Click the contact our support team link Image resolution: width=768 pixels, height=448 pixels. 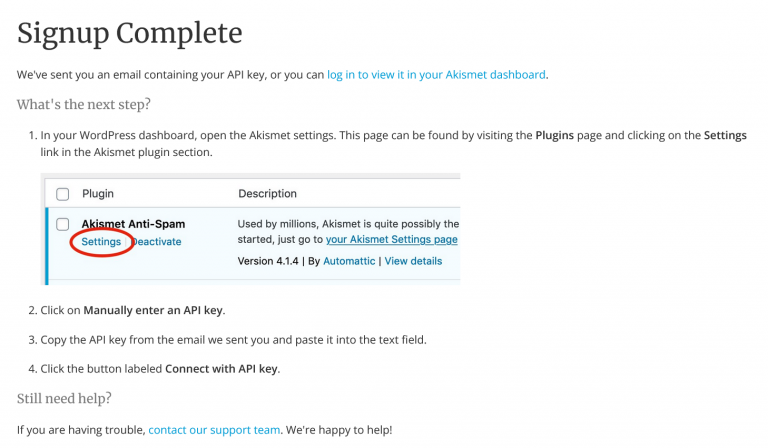[214, 430]
